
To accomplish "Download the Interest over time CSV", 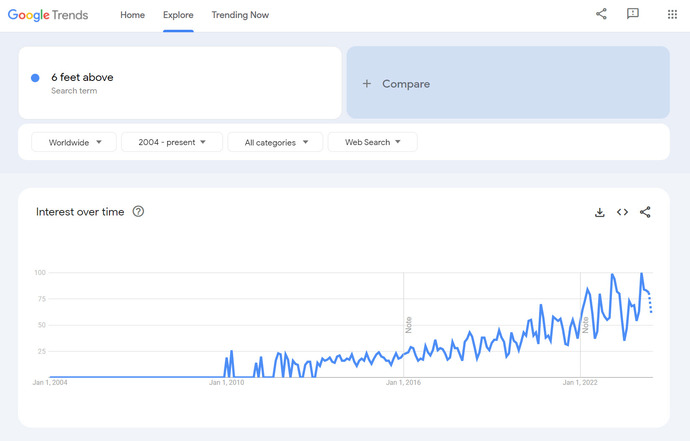I will [x=600, y=212].
